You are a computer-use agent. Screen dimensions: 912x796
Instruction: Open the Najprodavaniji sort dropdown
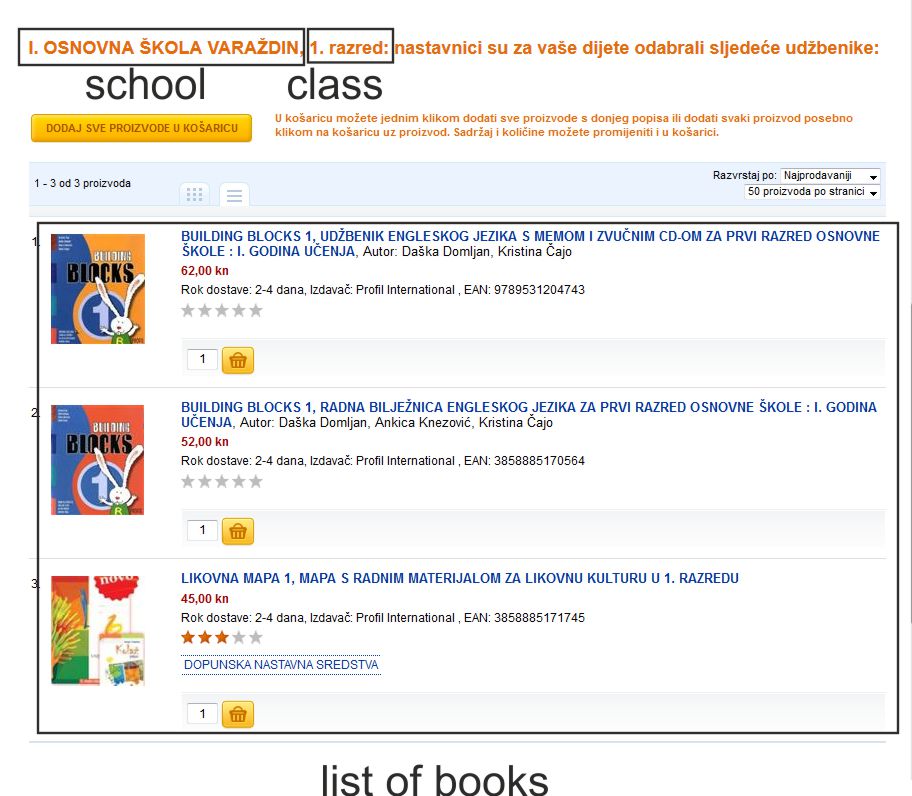tap(830, 176)
